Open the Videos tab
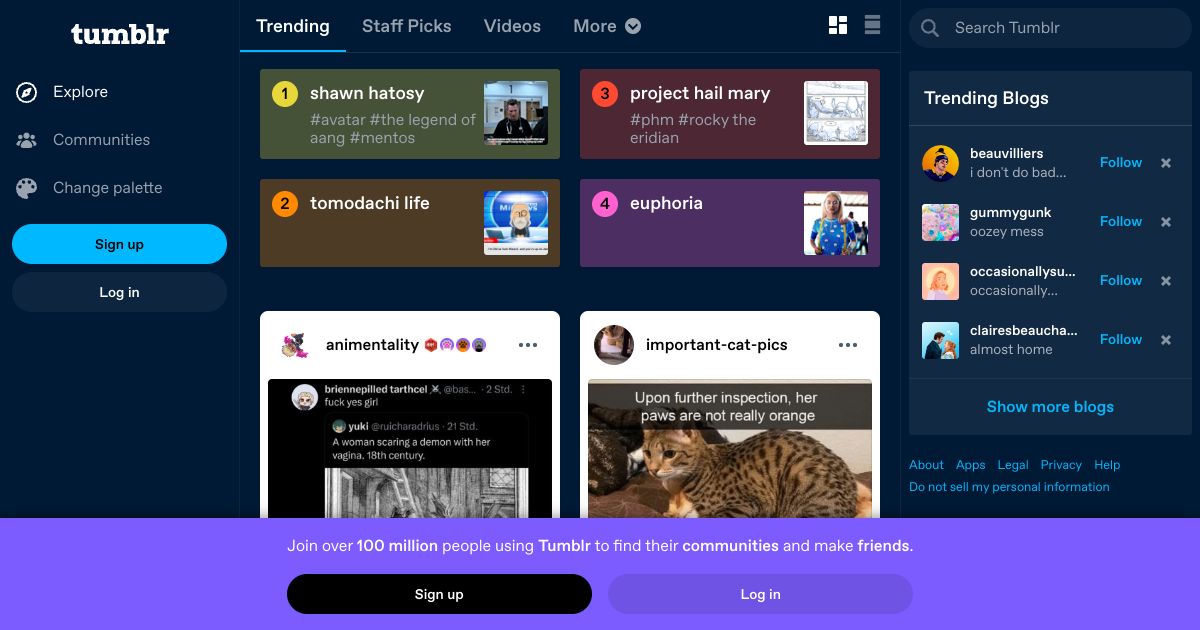Viewport: 1200px width, 630px height. point(512,26)
